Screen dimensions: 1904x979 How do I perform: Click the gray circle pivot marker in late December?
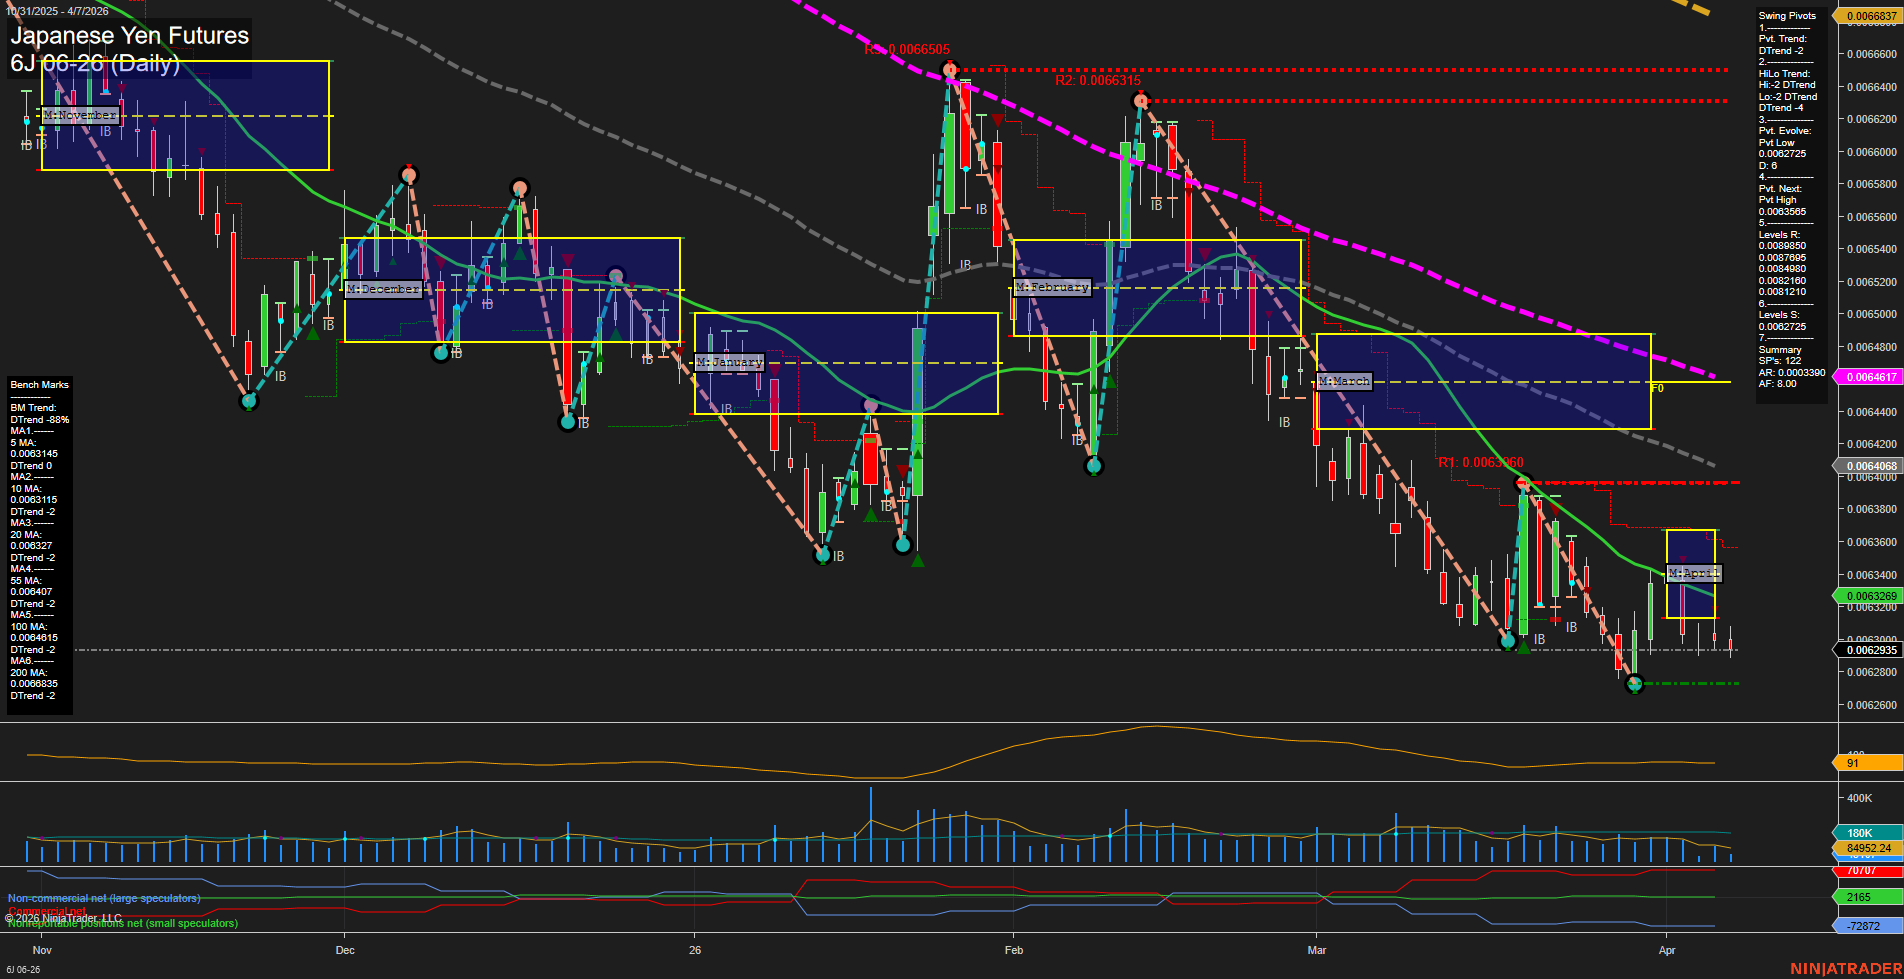[x=613, y=273]
